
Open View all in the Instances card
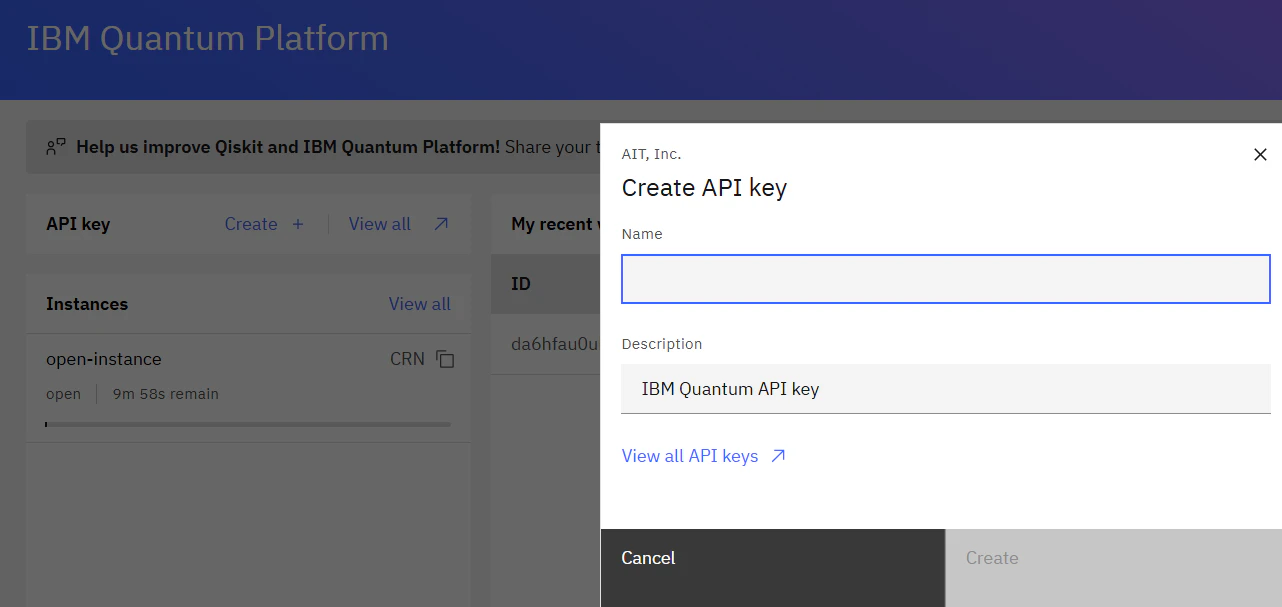[x=420, y=304]
